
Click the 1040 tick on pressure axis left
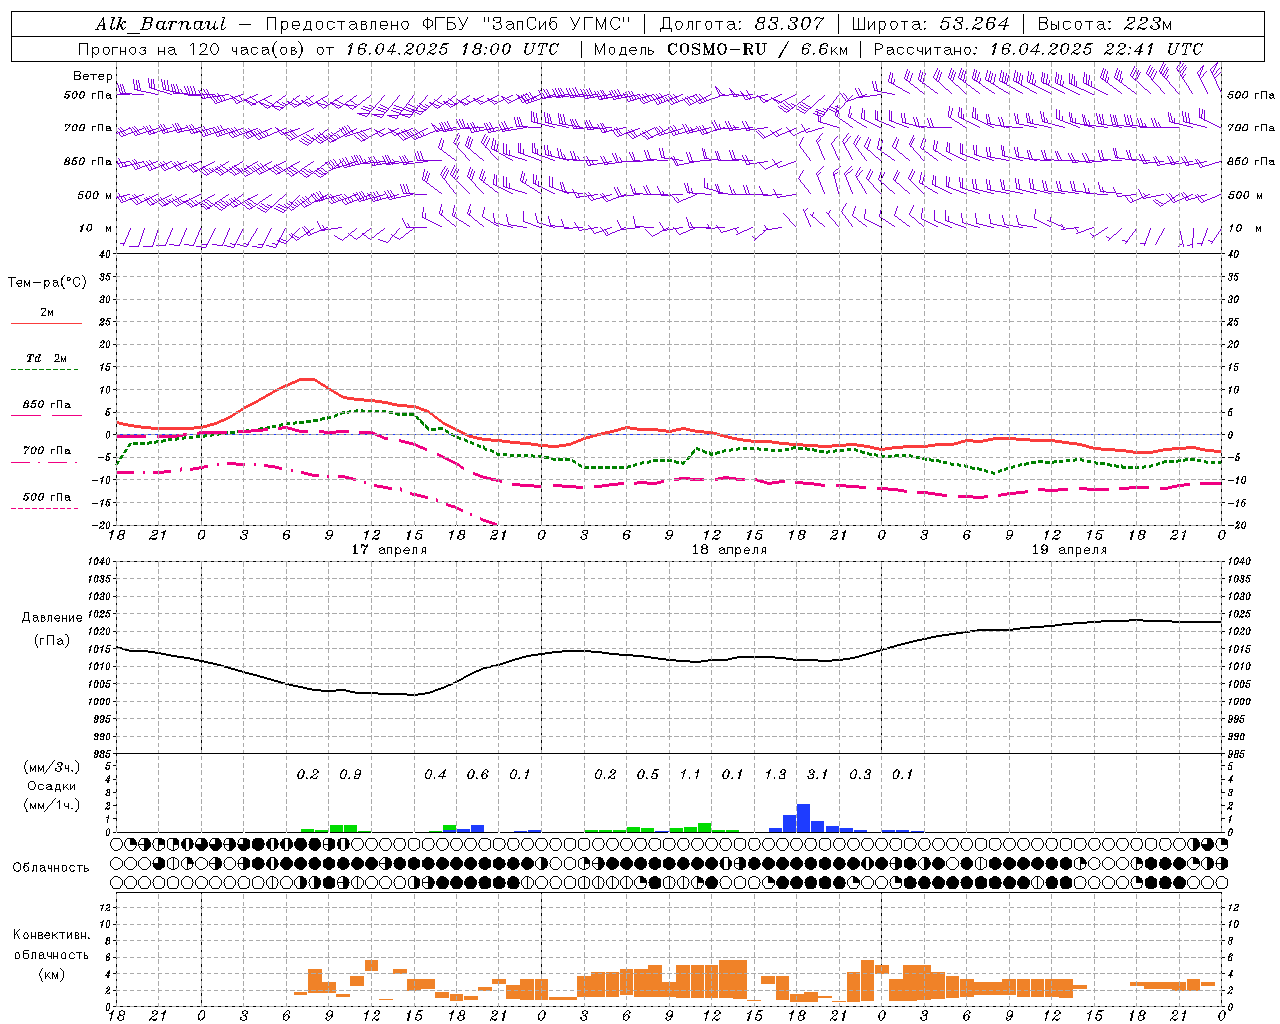(97, 561)
